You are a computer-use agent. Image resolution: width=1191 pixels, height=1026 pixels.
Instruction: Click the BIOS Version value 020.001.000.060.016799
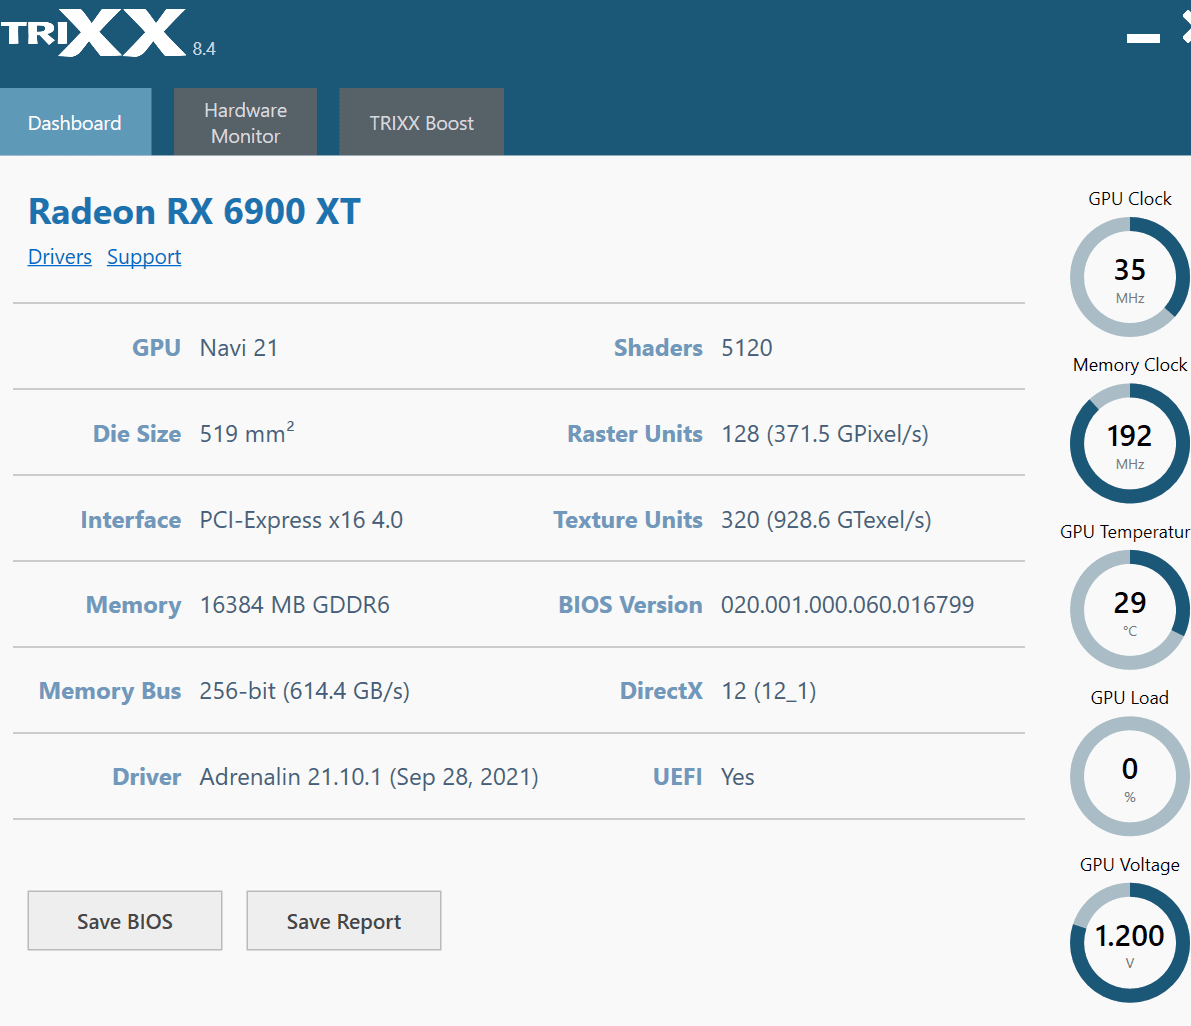847,605
